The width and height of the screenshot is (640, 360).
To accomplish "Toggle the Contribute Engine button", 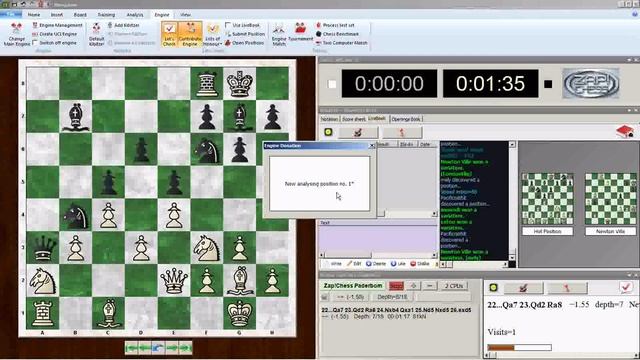I will (x=190, y=34).
